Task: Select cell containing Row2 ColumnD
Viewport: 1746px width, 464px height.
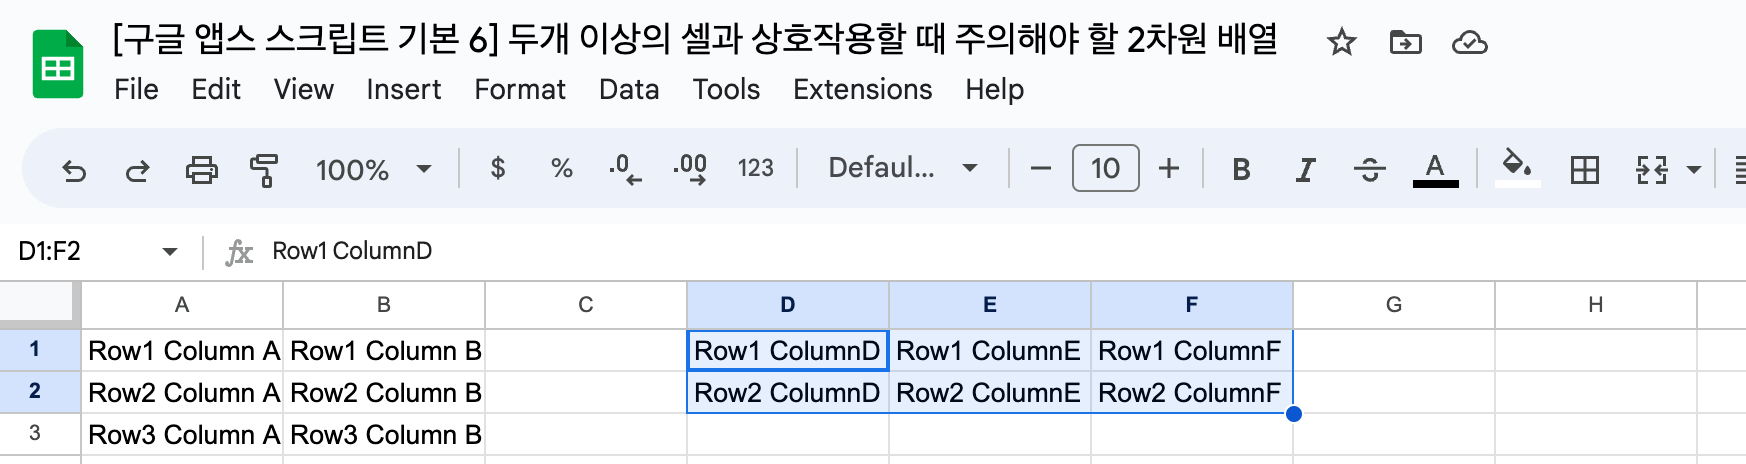Action: click(788, 393)
